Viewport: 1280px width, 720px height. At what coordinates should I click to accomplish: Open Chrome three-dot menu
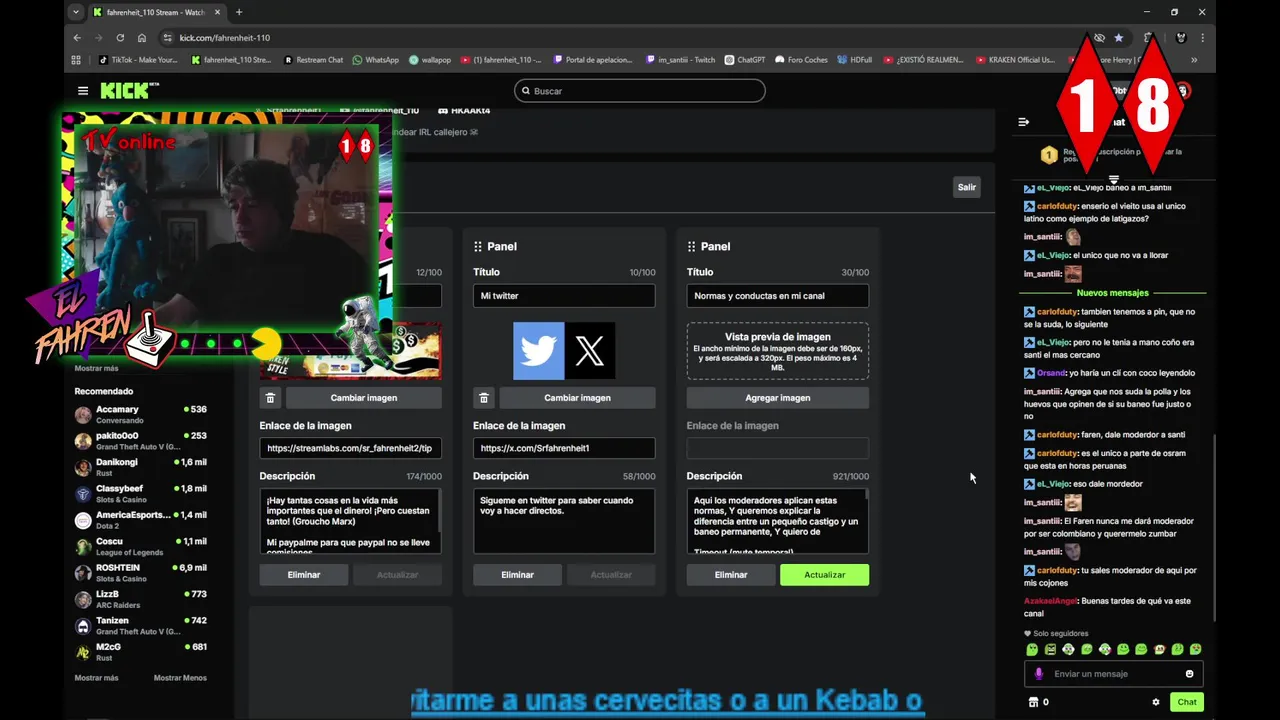(x=1203, y=38)
